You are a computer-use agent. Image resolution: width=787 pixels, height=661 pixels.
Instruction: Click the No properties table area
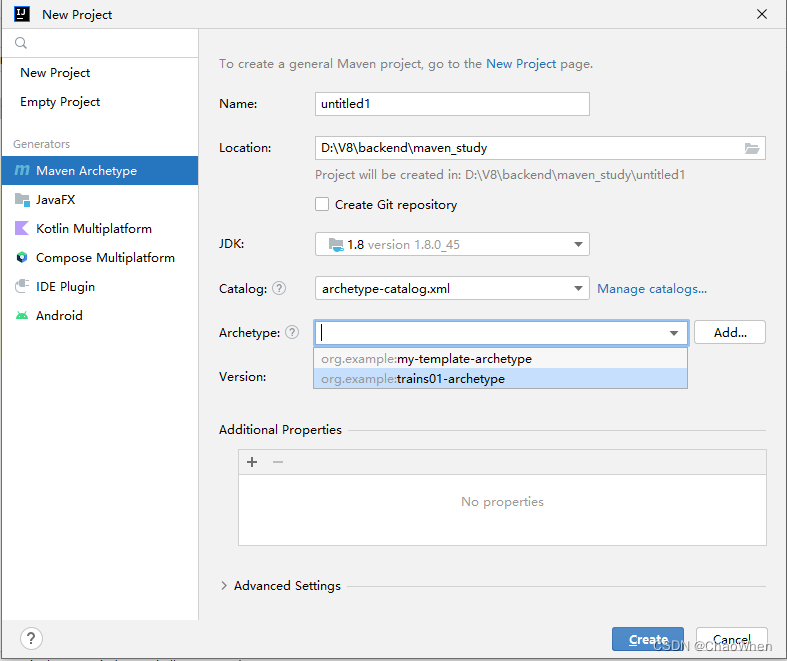[502, 509]
